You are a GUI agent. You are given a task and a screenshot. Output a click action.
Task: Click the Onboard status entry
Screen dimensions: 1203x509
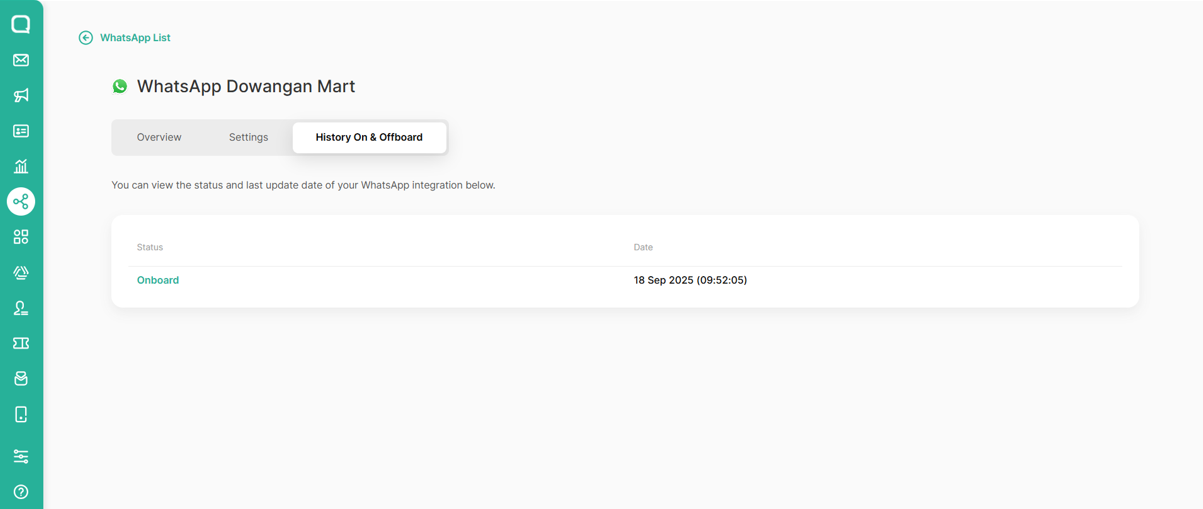(x=158, y=280)
